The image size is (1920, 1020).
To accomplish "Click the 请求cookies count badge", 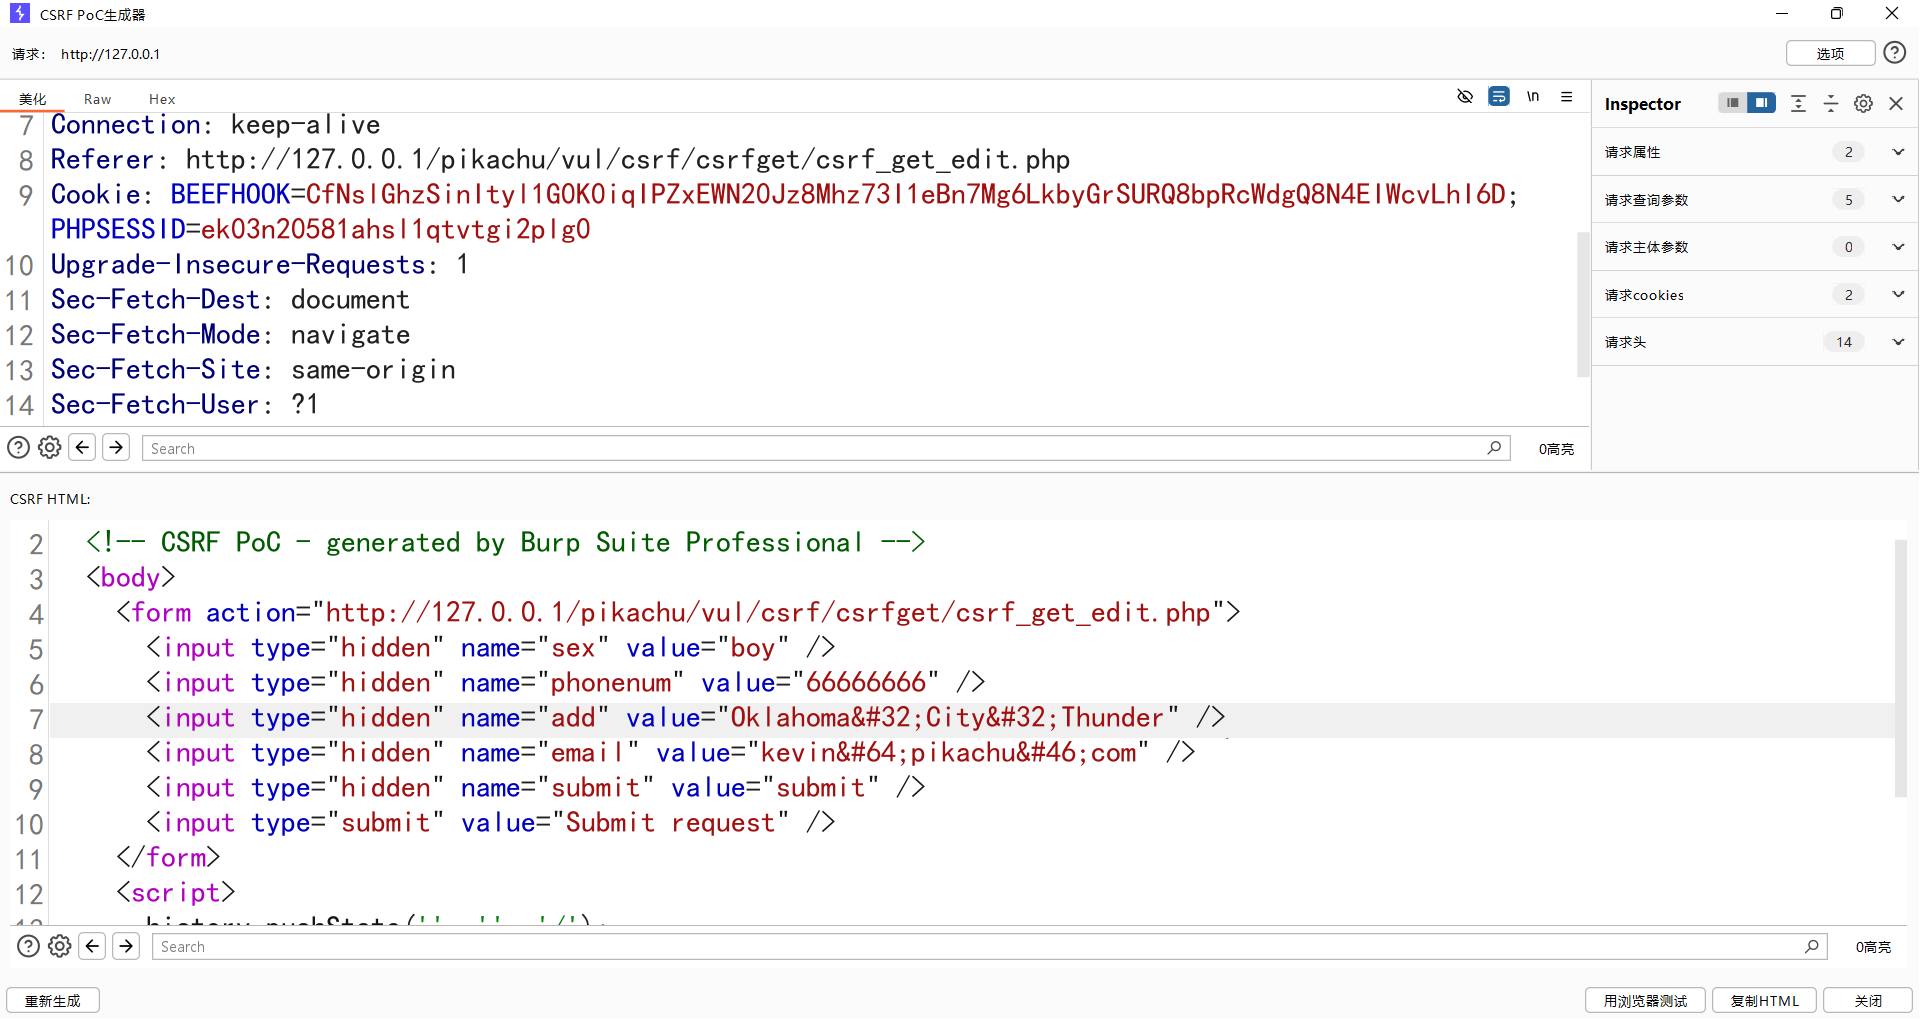I will (1848, 294).
